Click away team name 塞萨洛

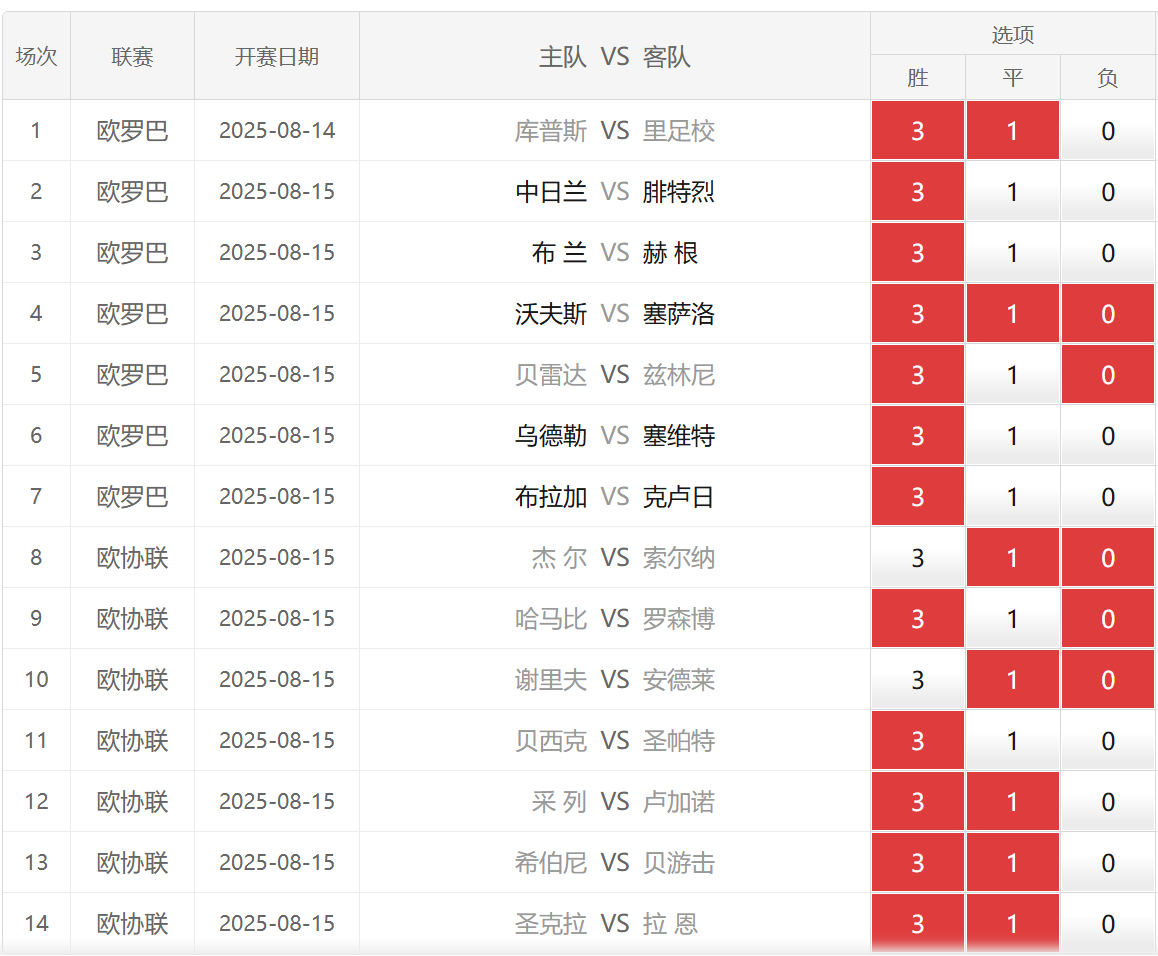[679, 314]
